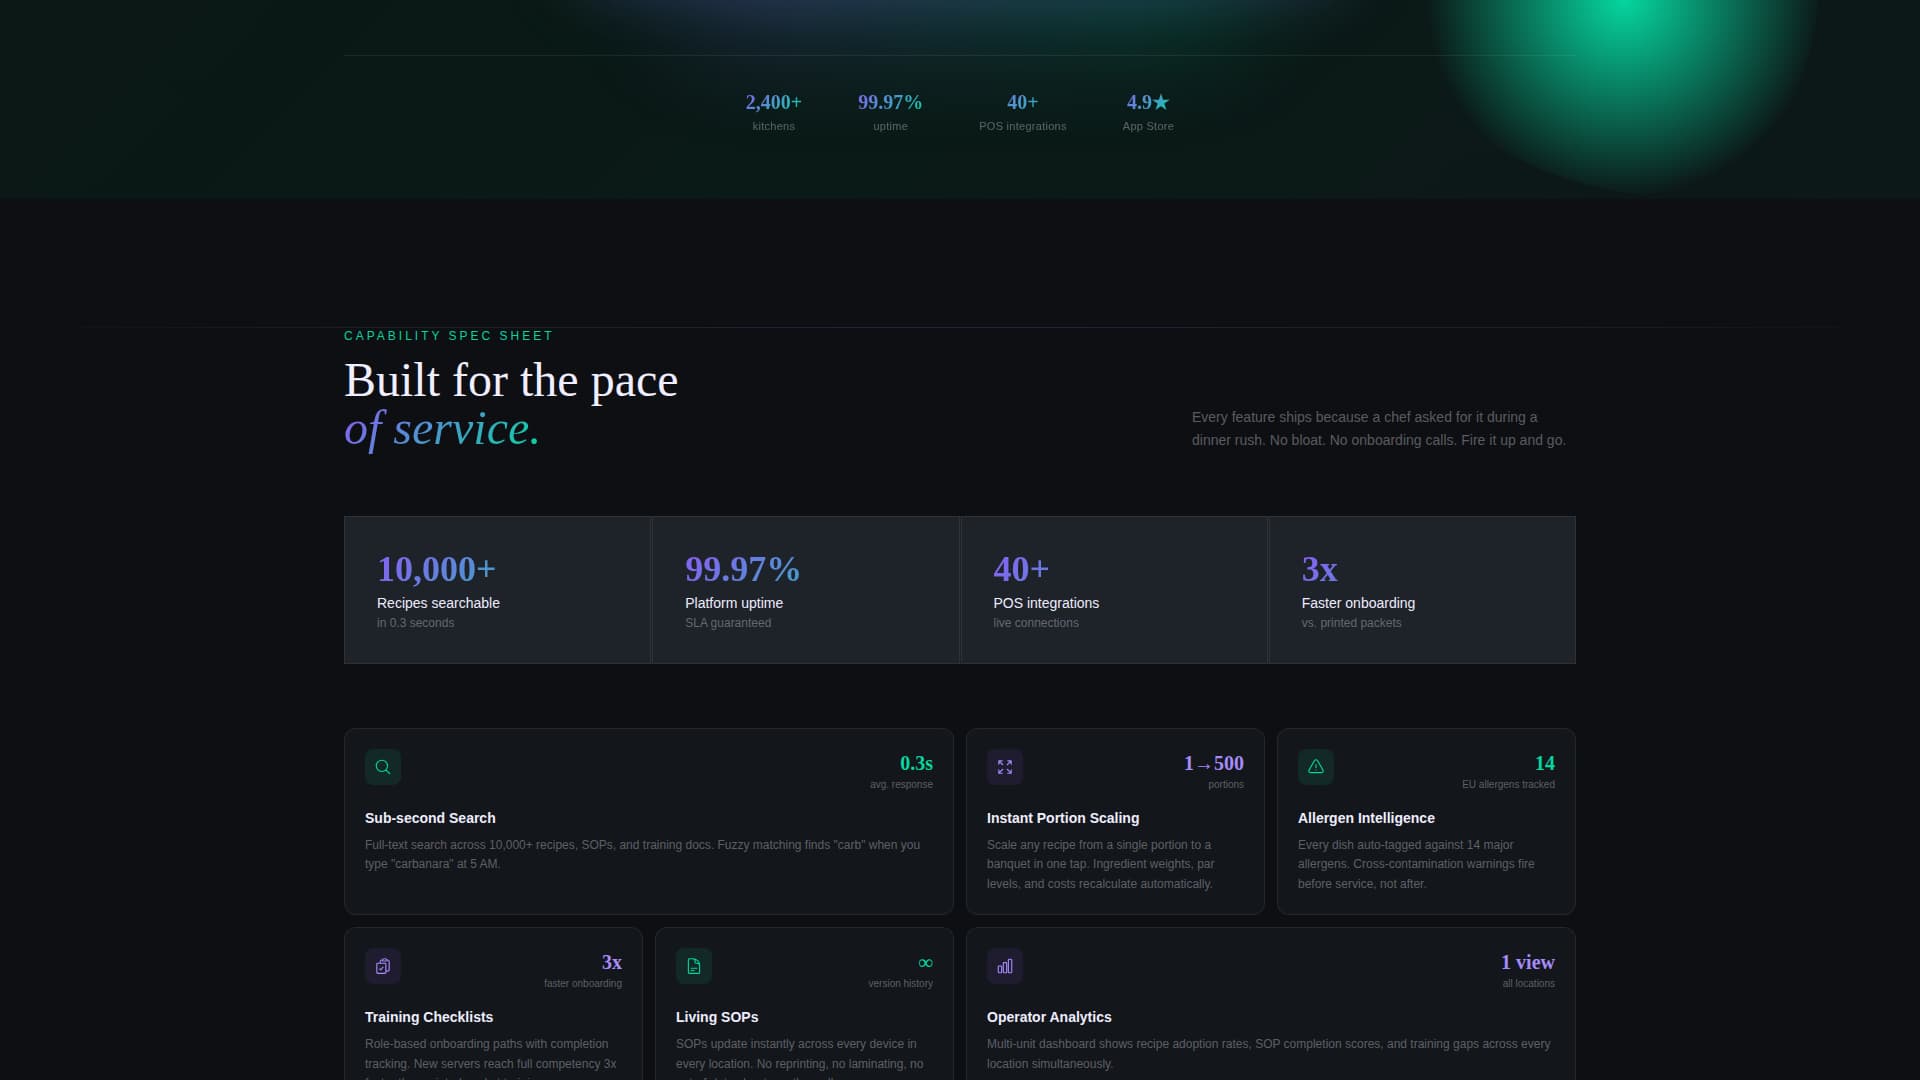Select the Living SOPs document icon

point(694,966)
